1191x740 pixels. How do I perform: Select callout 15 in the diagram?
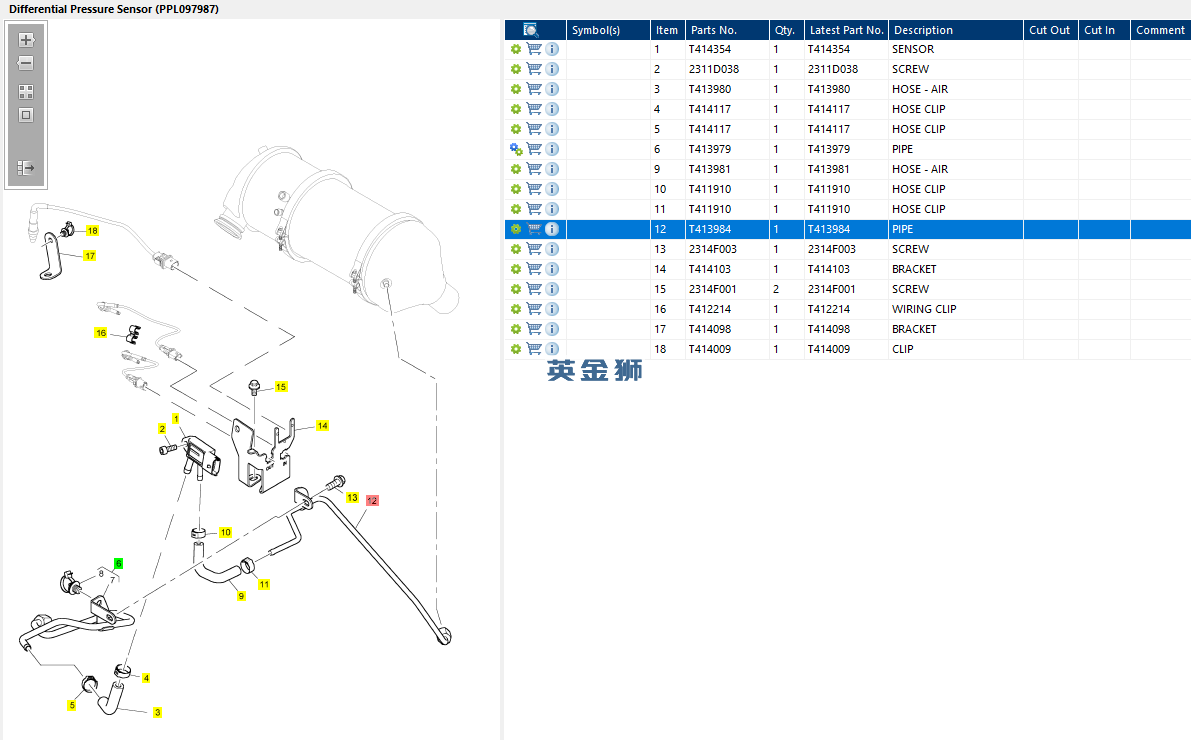tap(280, 387)
